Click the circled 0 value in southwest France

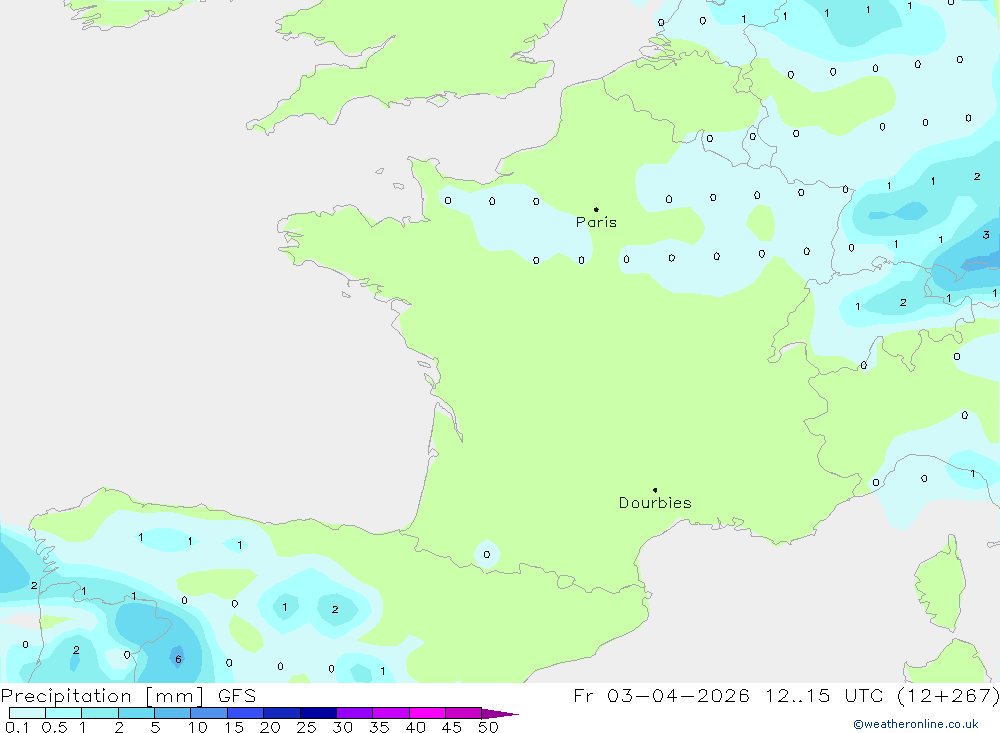[x=487, y=555]
